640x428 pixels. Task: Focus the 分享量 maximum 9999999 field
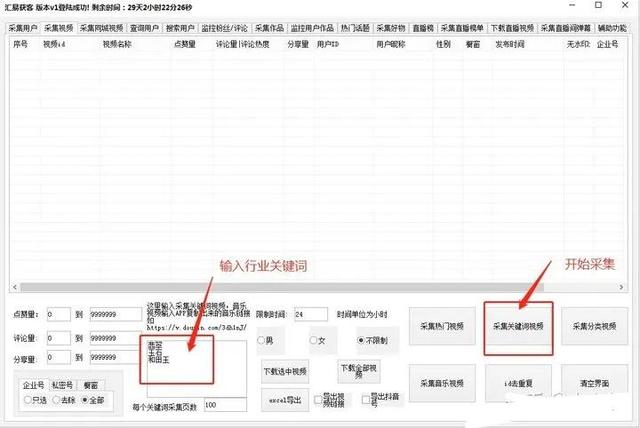116,357
